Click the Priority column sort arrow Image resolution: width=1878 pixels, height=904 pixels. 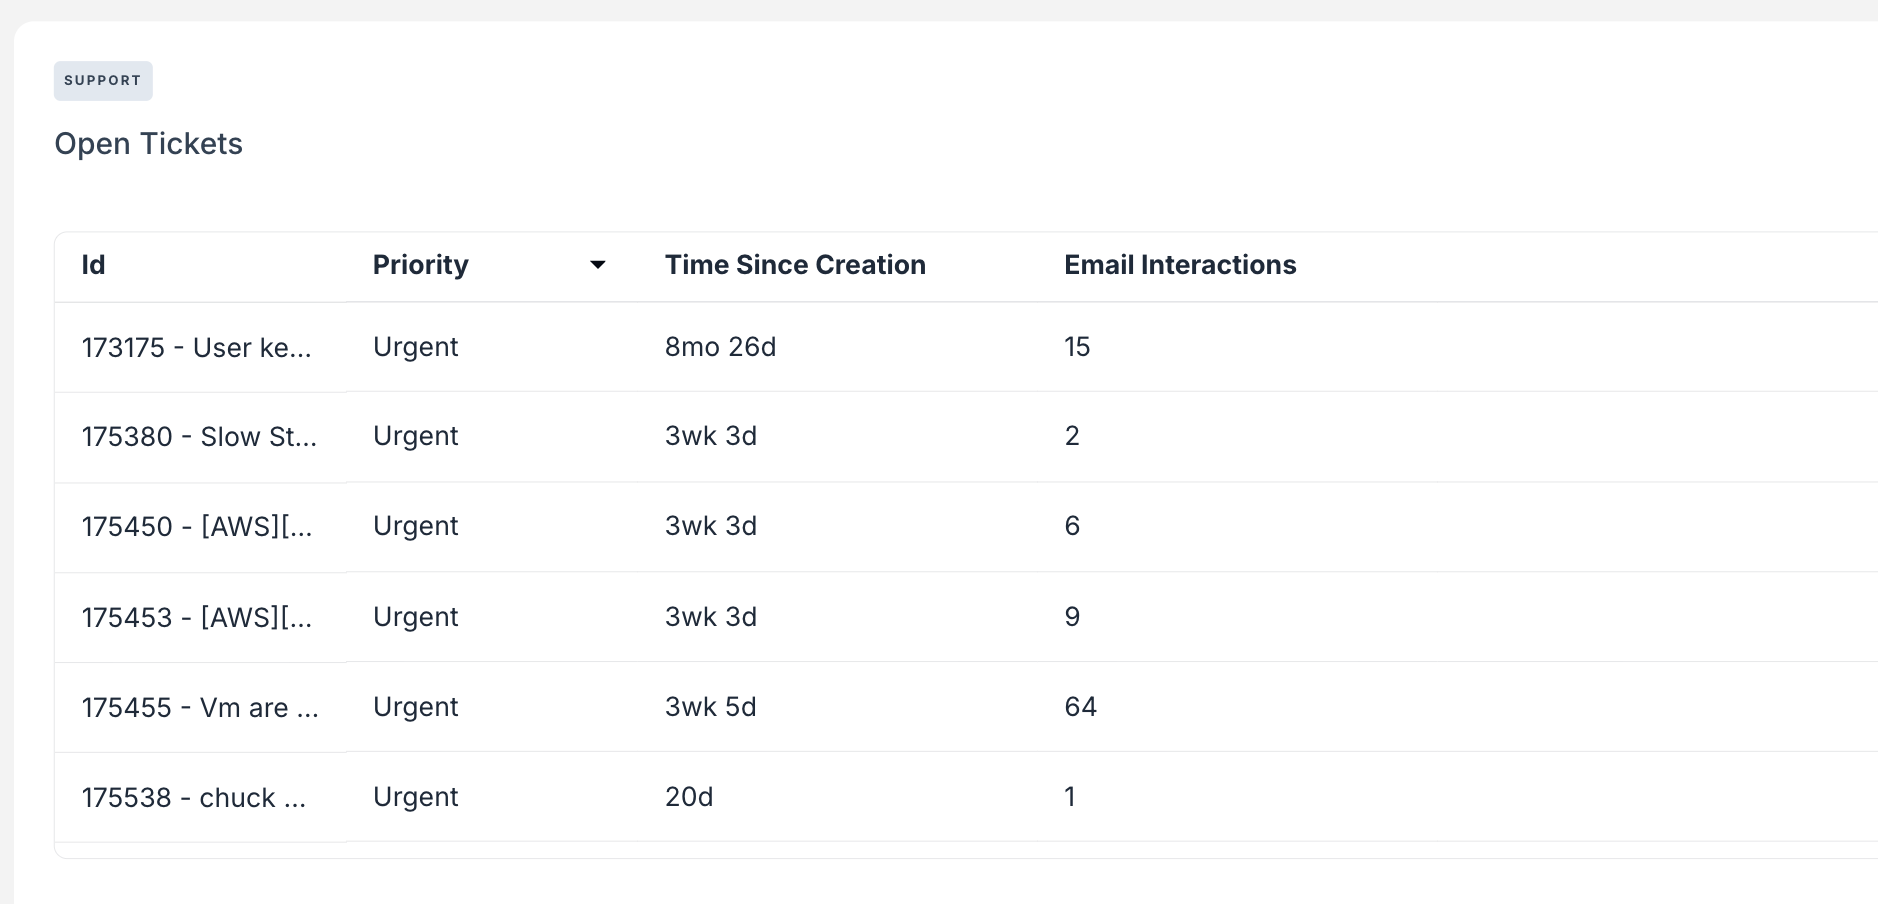(x=598, y=265)
